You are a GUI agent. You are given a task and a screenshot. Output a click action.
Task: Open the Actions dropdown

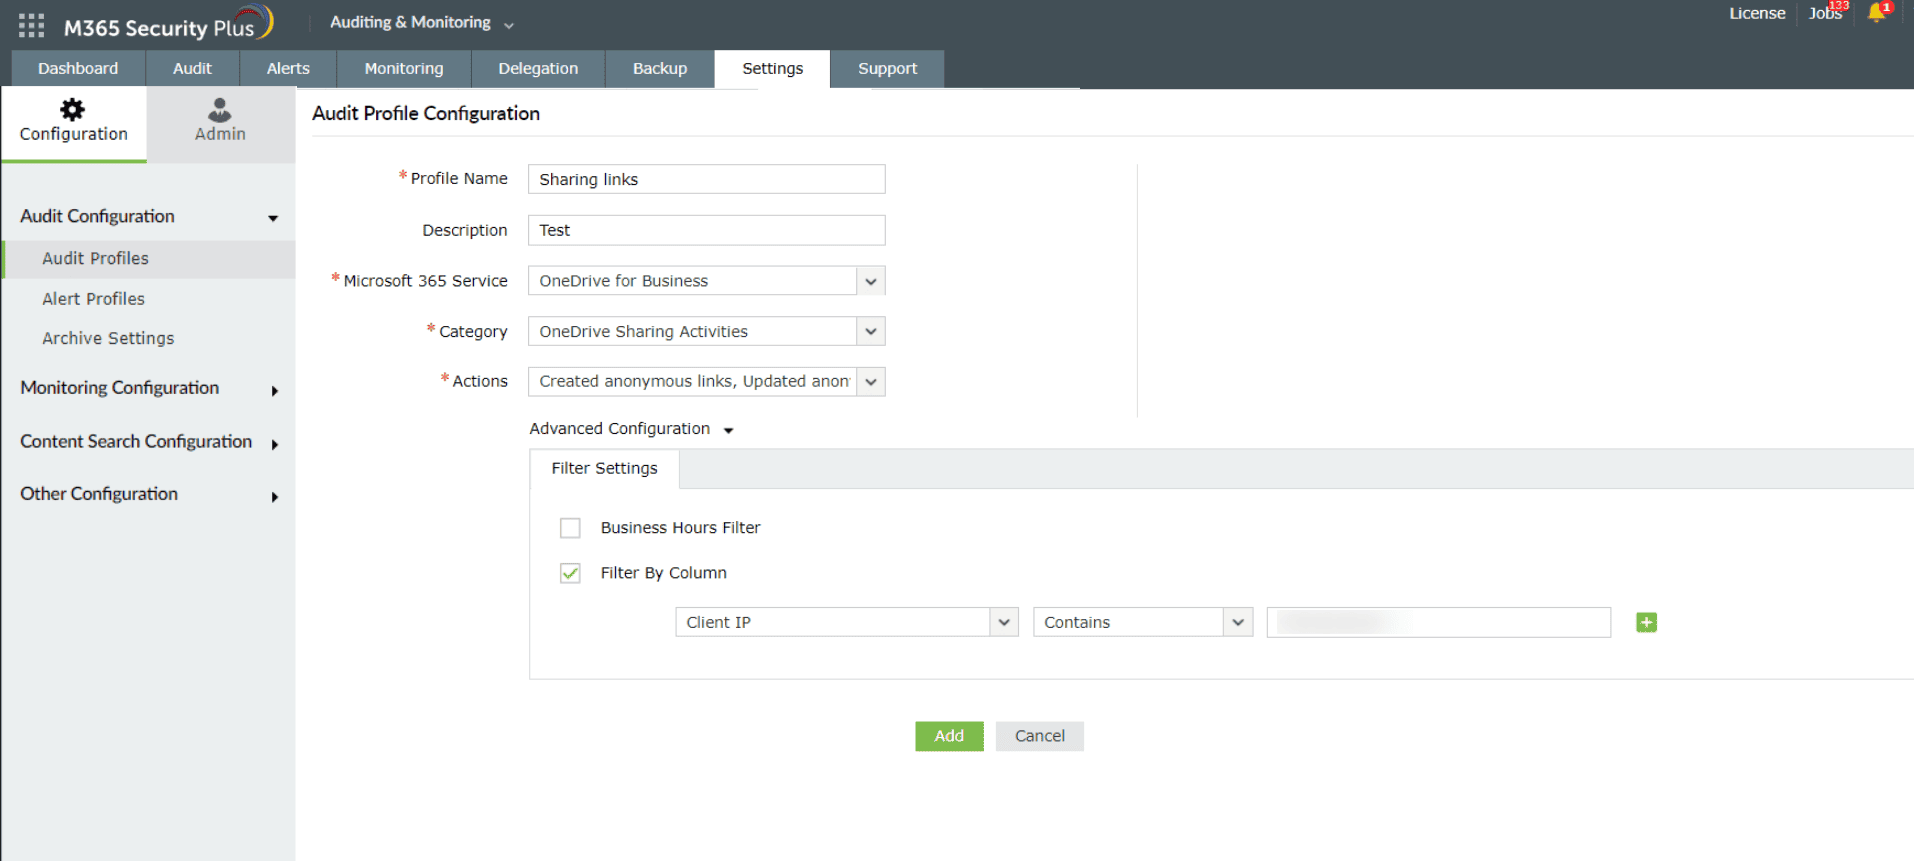871,381
